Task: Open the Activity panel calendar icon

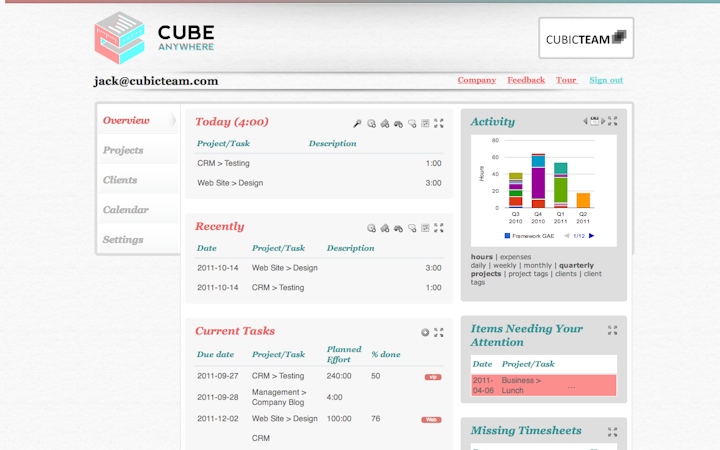Action: click(x=594, y=121)
